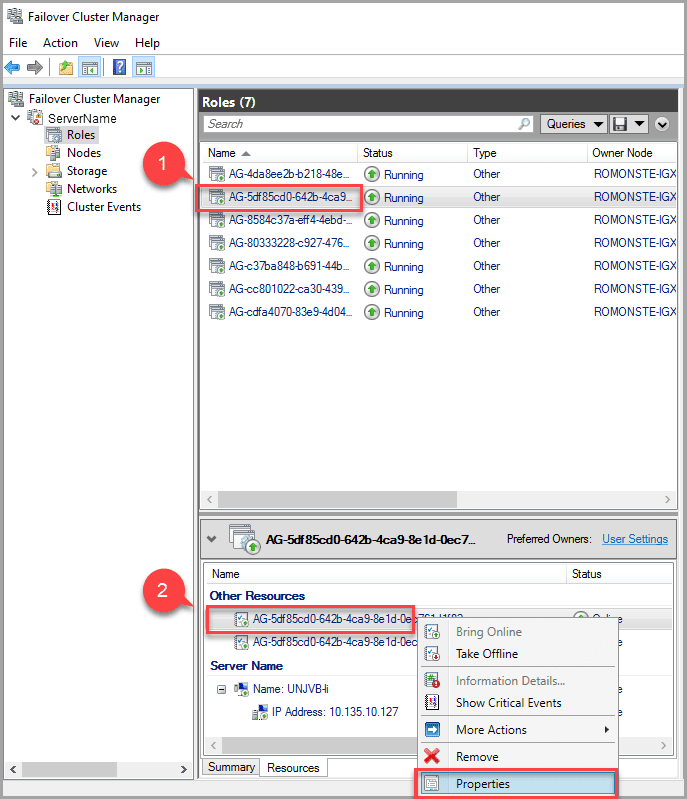Image resolution: width=687 pixels, height=799 pixels.
Task: Click the Up one level folder icon
Action: pos(65,68)
